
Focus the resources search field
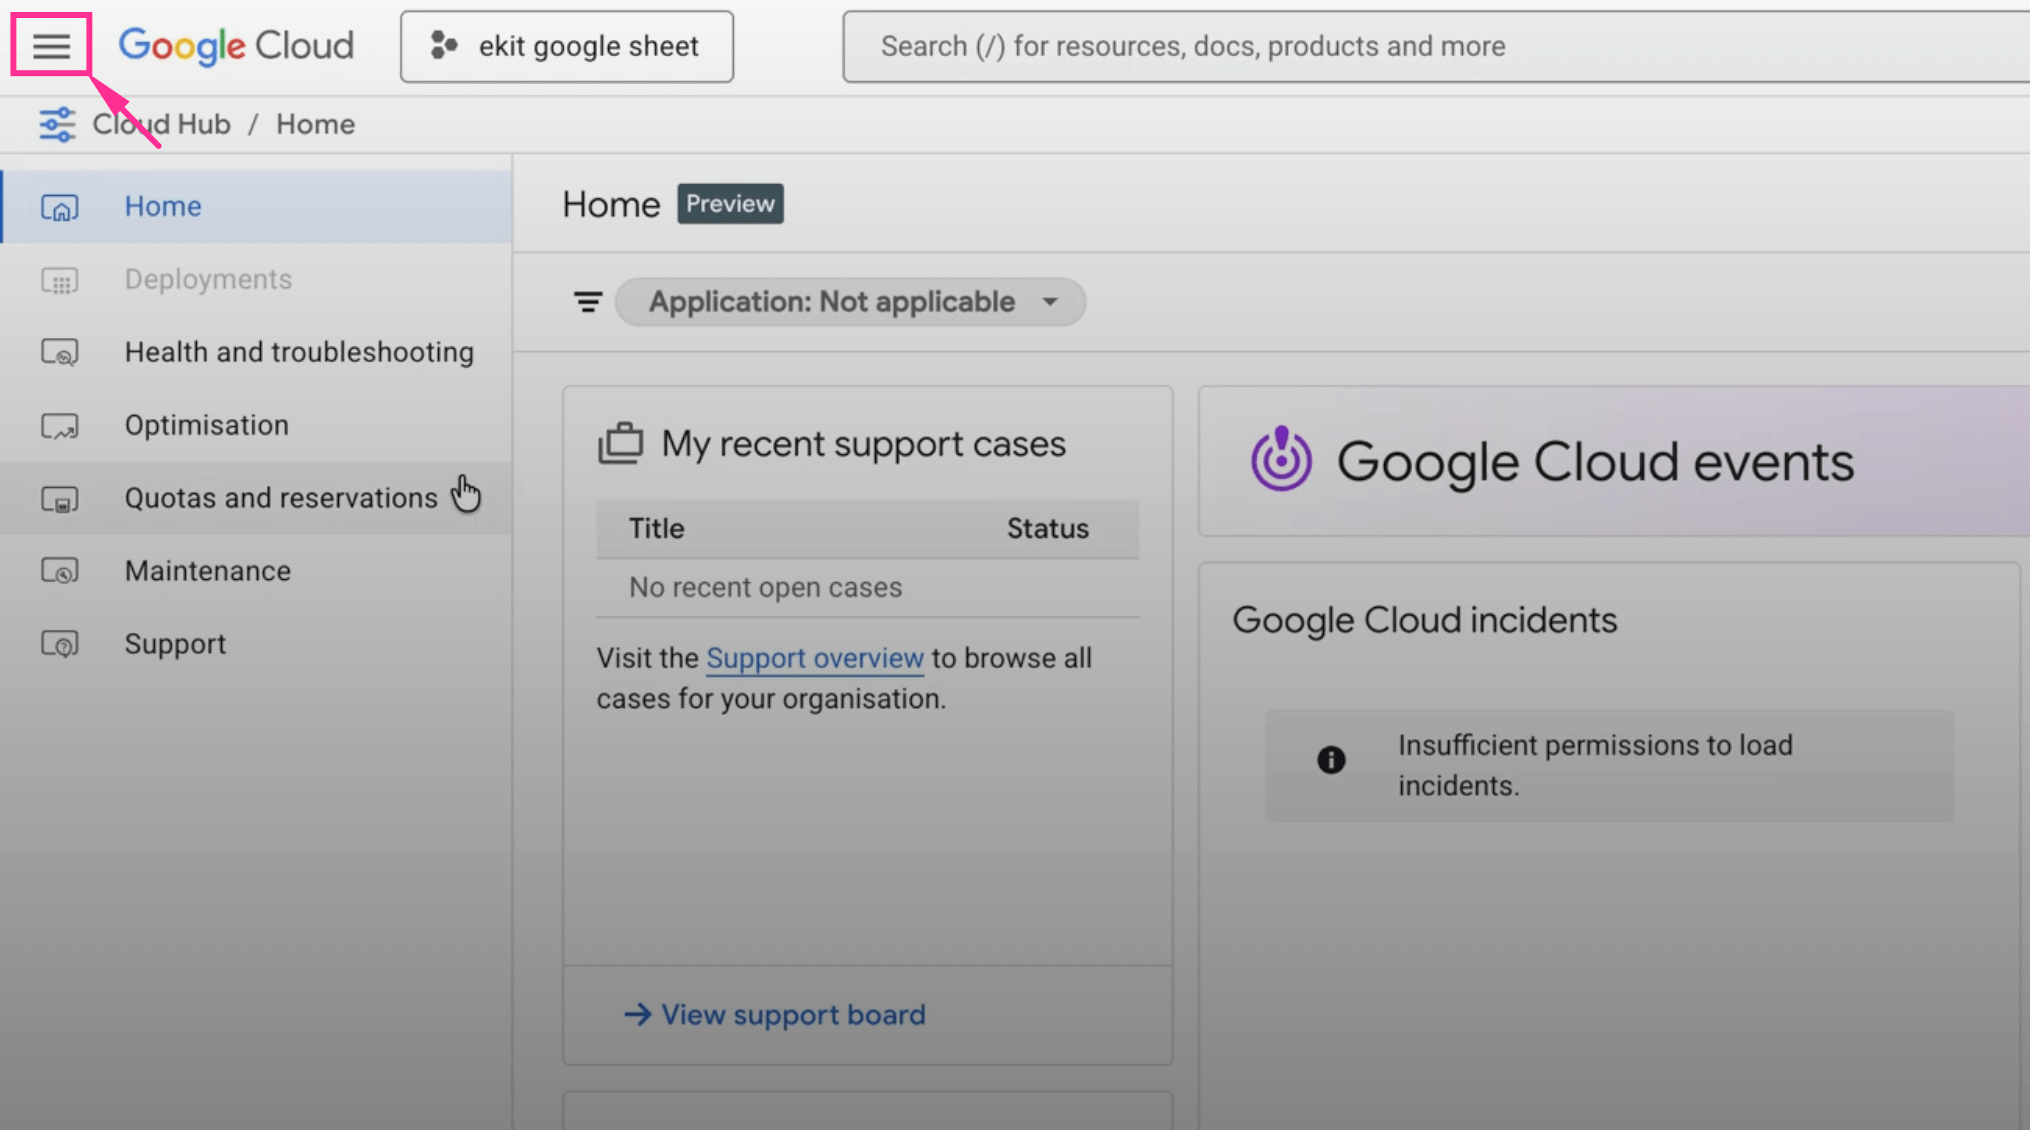point(1435,46)
